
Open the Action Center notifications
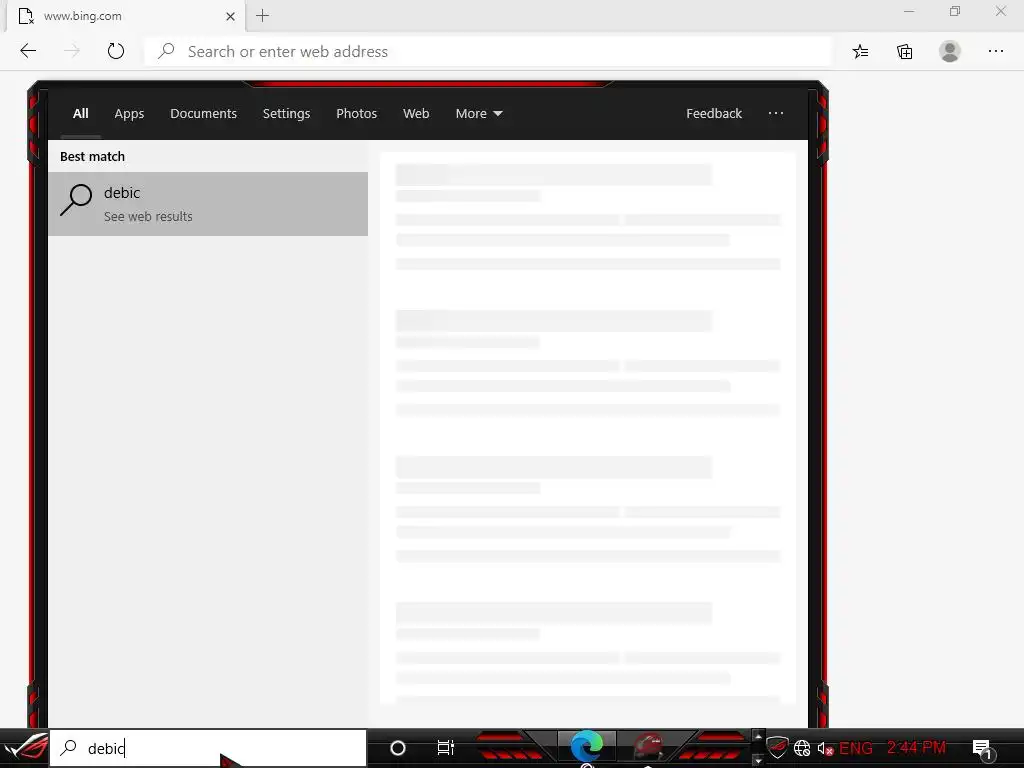[982, 749]
